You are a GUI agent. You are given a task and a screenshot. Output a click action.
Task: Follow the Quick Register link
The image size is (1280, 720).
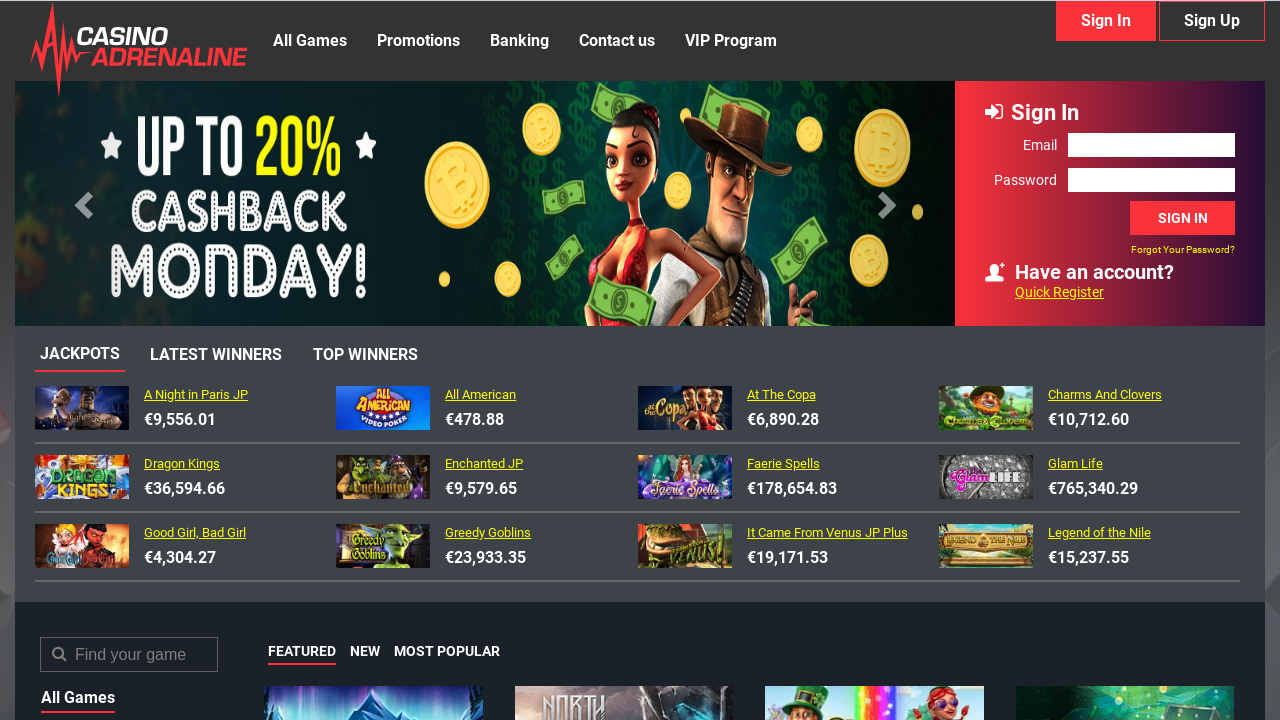1059,292
